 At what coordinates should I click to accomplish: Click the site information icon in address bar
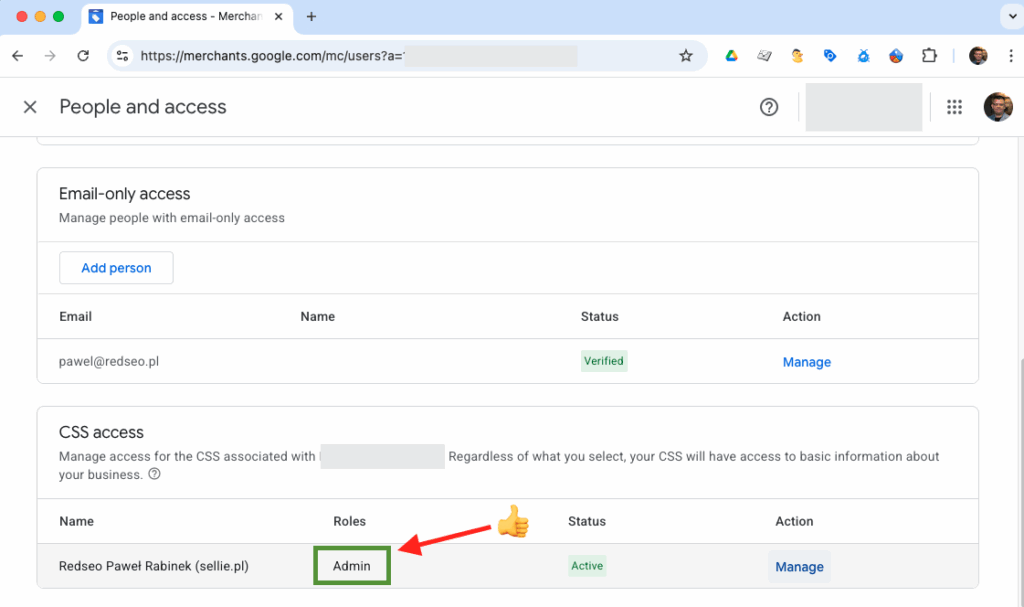tap(121, 56)
